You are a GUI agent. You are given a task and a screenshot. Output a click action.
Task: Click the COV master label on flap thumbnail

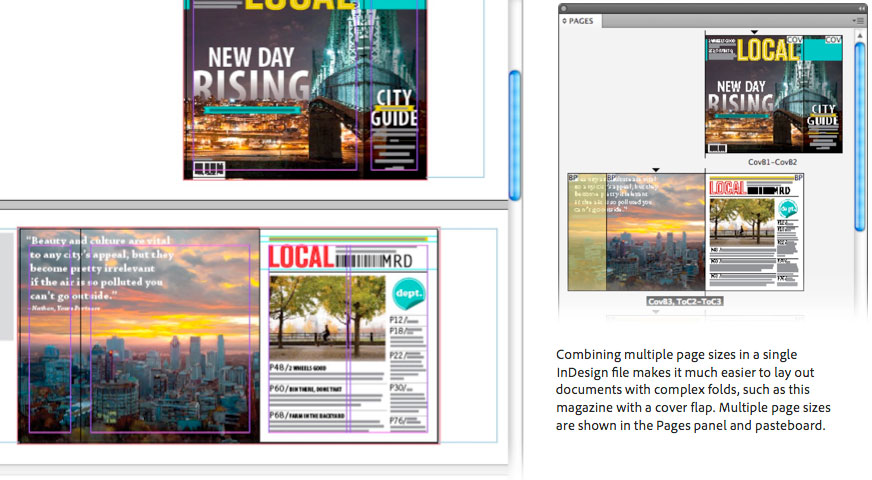[x=833, y=39]
